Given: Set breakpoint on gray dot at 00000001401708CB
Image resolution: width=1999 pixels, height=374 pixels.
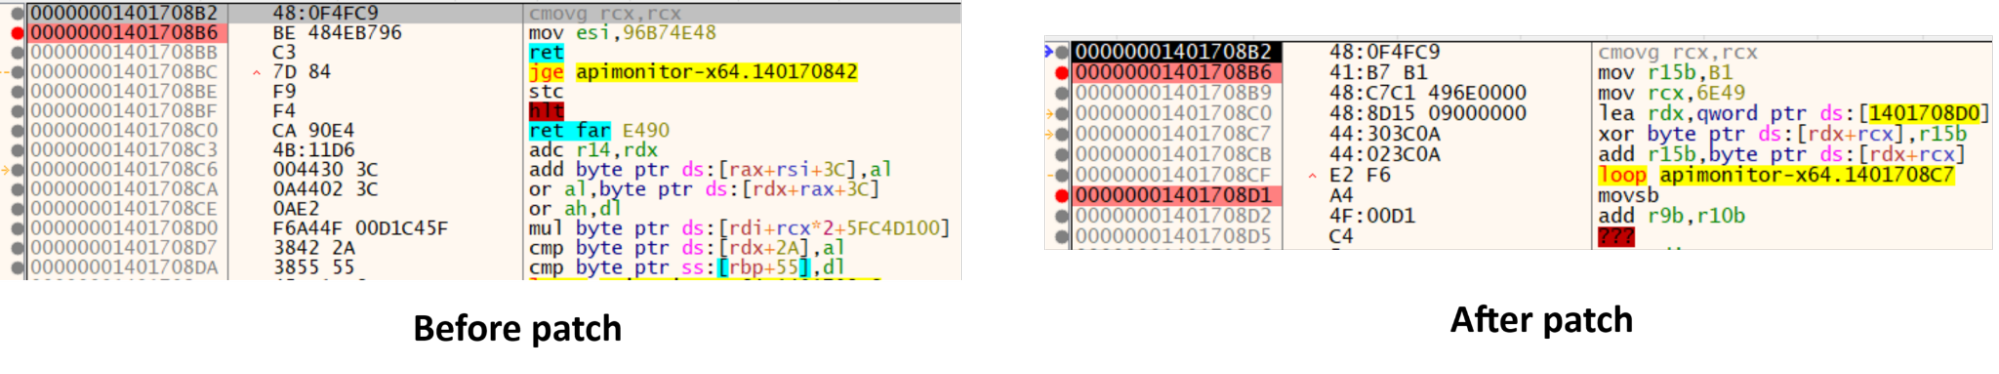Looking at the screenshot, I should [x=1061, y=154].
